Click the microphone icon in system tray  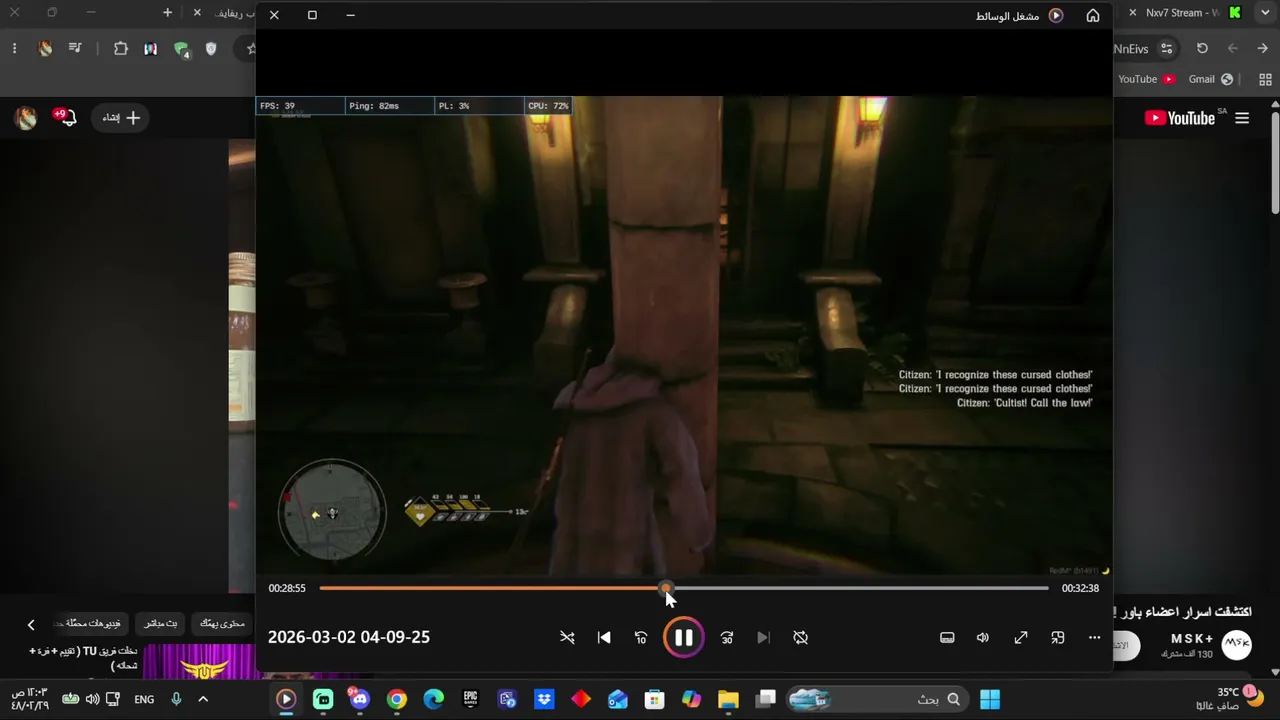tap(176, 699)
